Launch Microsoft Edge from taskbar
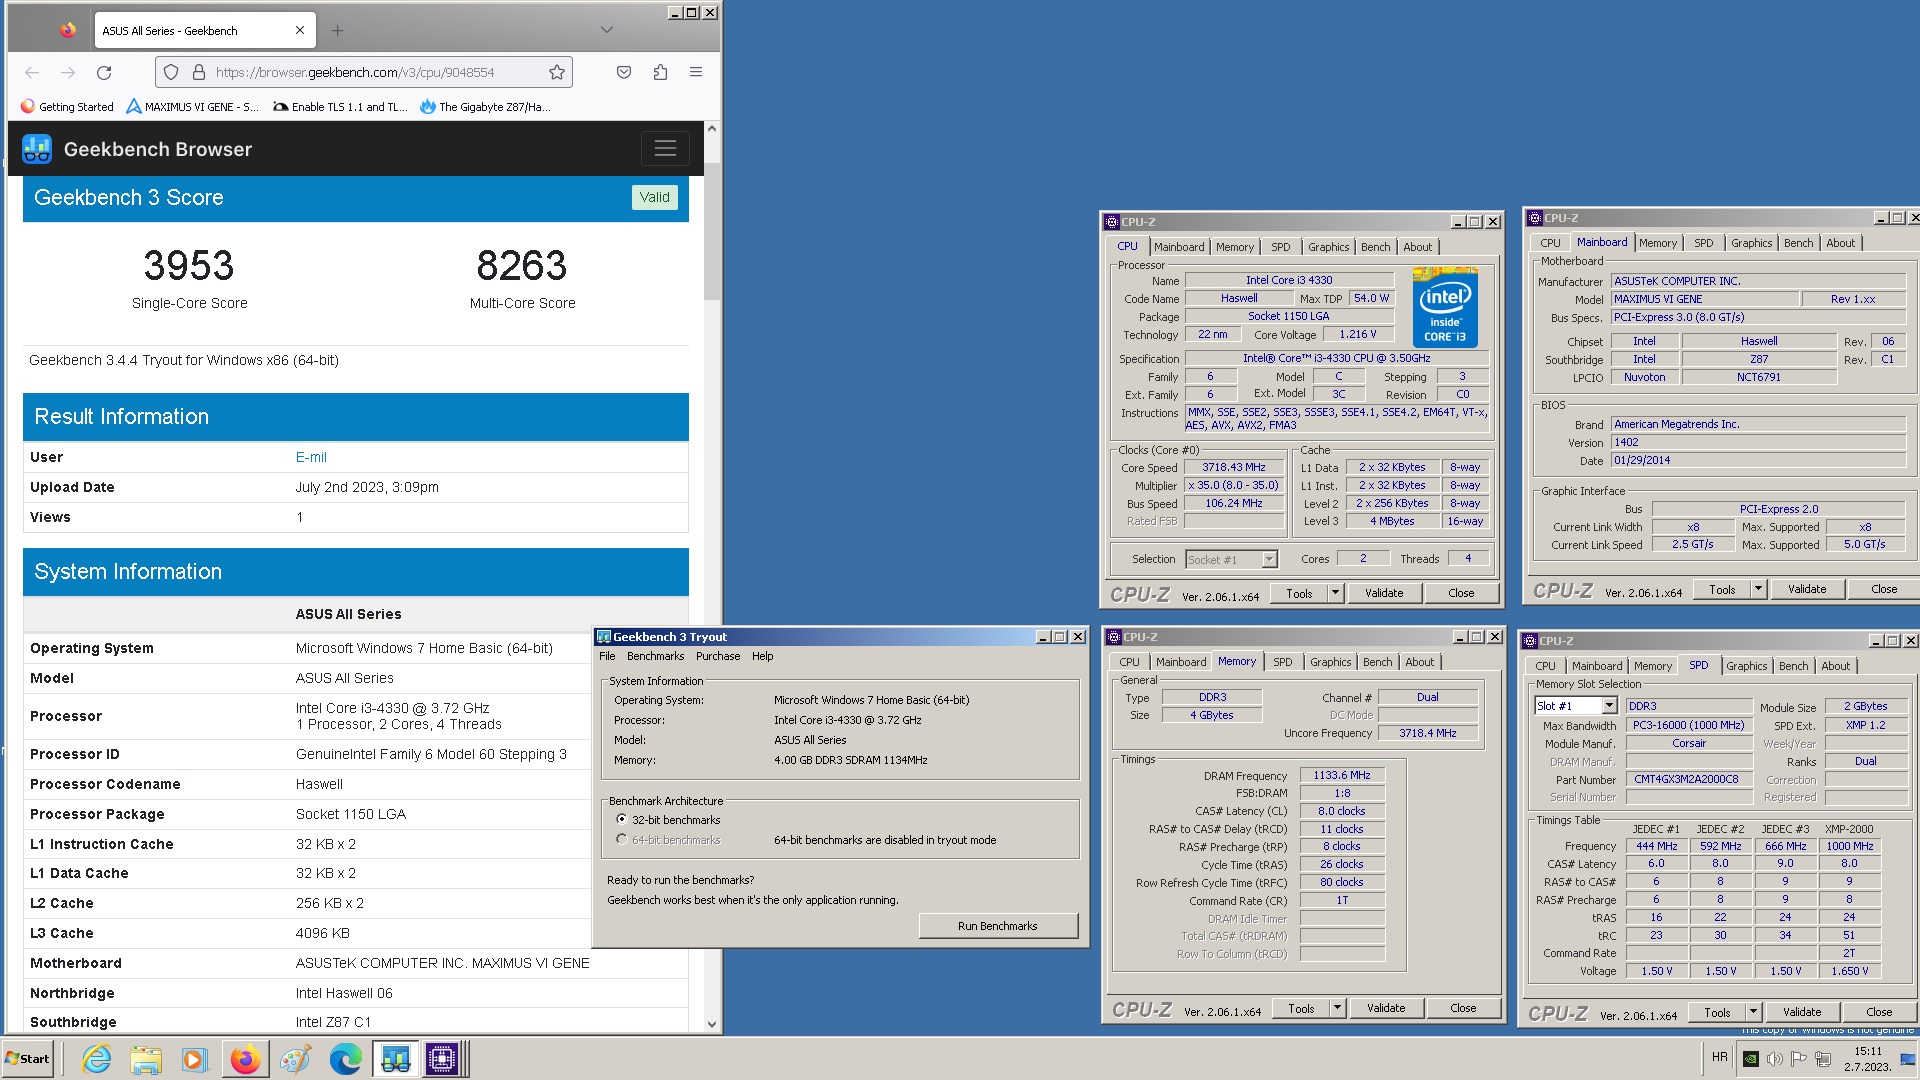The width and height of the screenshot is (1920, 1080). tap(345, 1059)
